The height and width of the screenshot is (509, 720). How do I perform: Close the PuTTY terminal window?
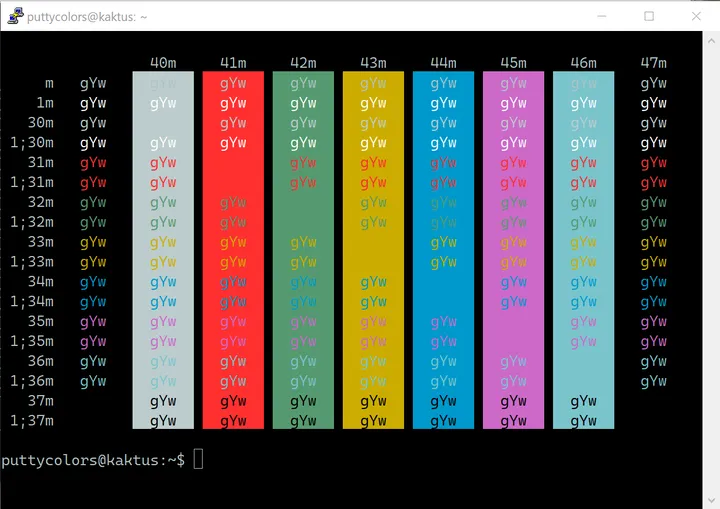(x=696, y=17)
